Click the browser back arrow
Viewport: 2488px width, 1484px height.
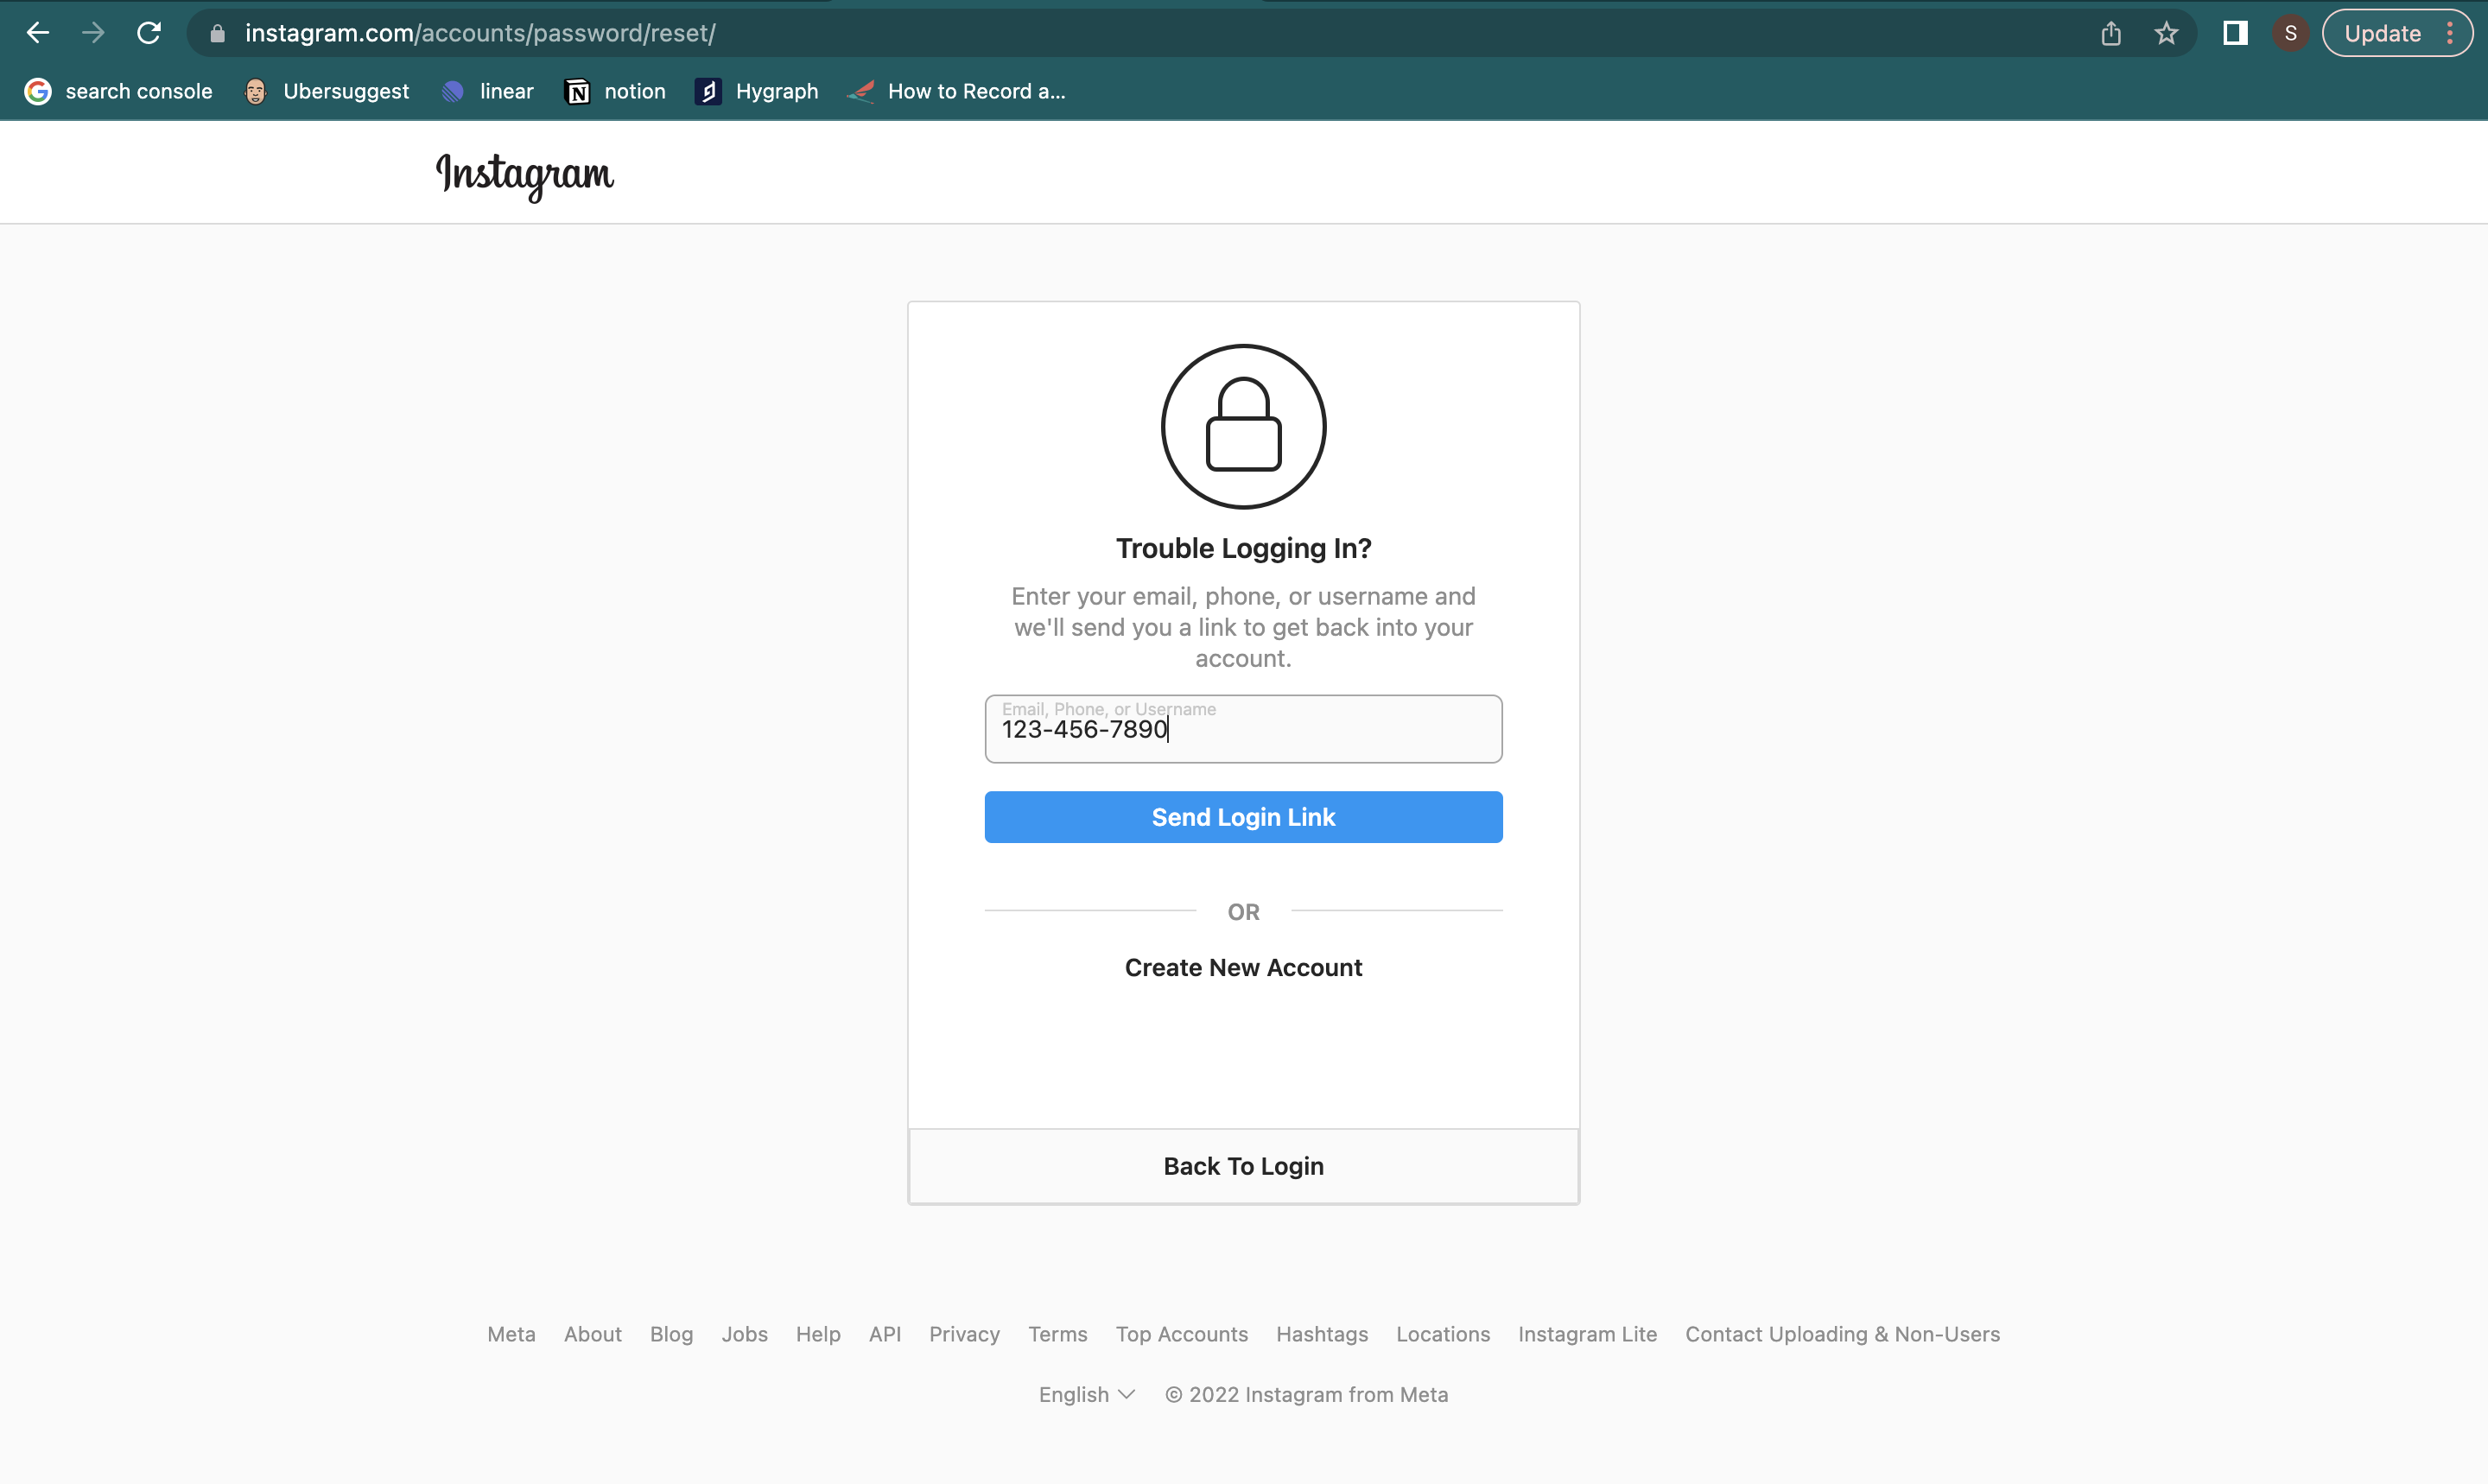(38, 33)
